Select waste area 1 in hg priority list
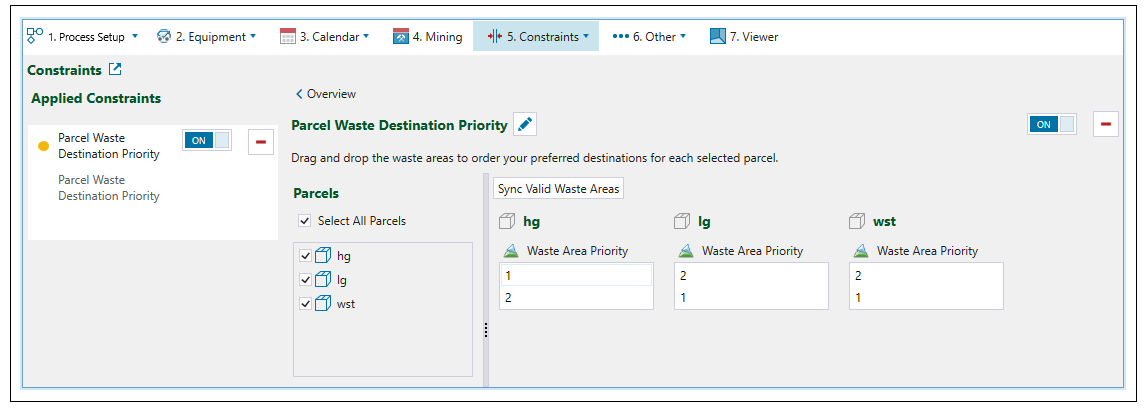 575,275
